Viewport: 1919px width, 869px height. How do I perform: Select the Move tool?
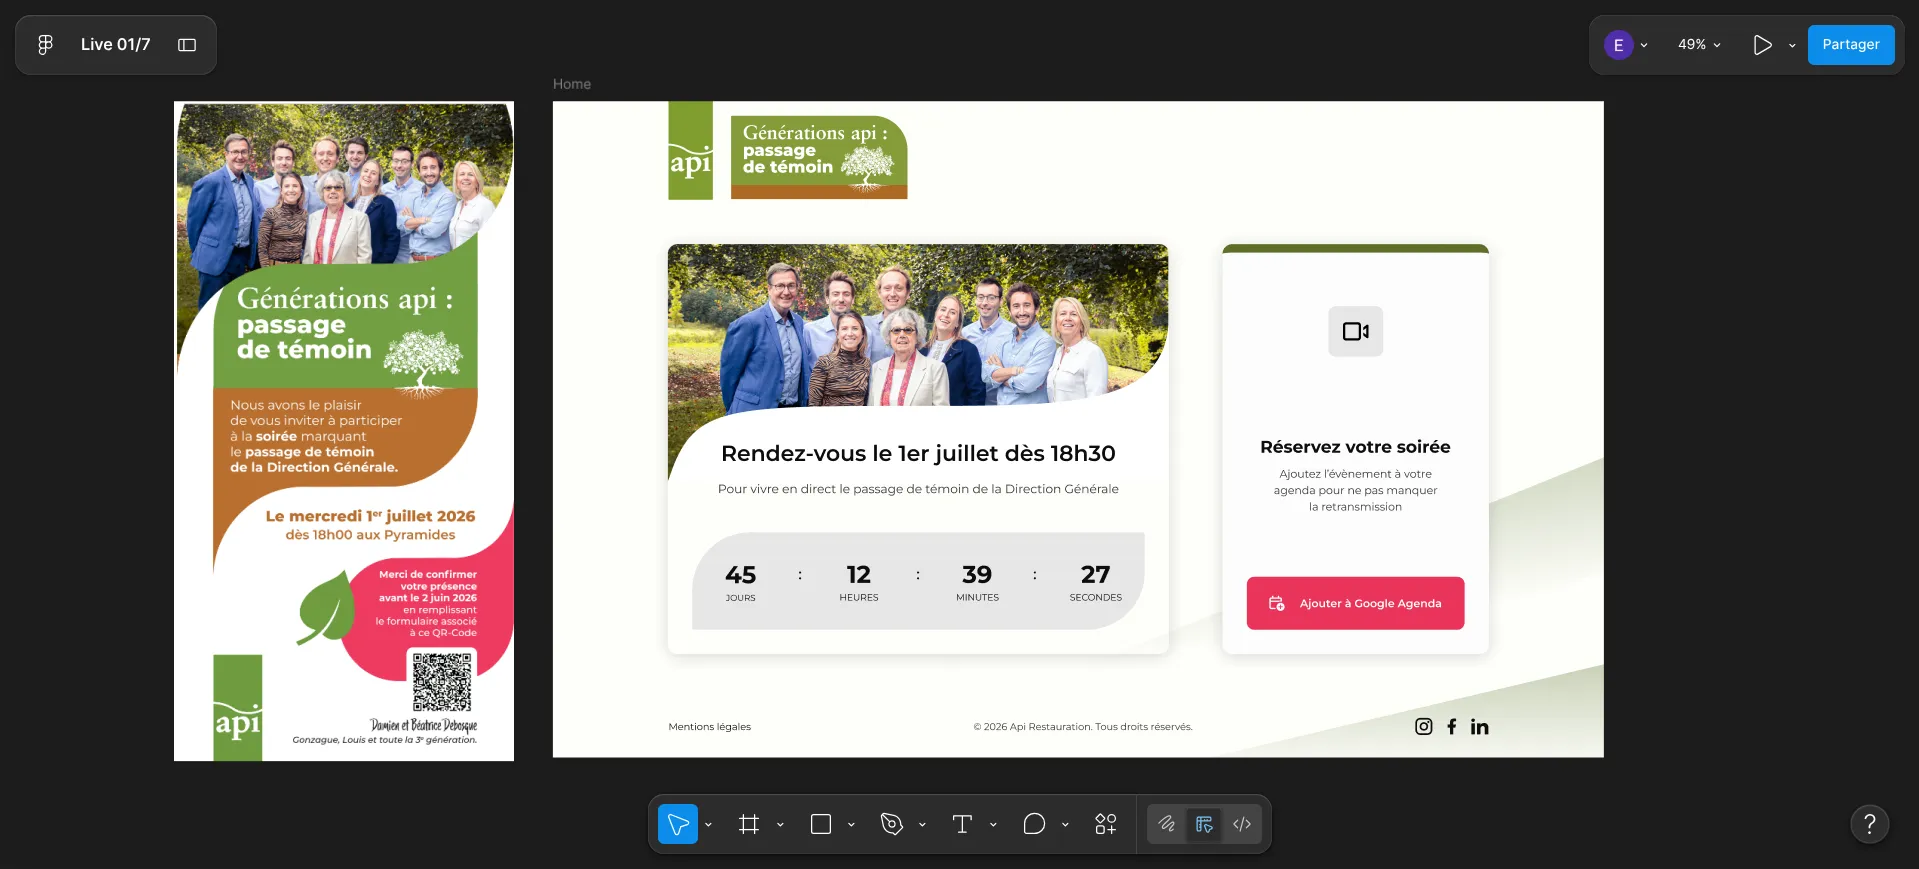click(678, 824)
